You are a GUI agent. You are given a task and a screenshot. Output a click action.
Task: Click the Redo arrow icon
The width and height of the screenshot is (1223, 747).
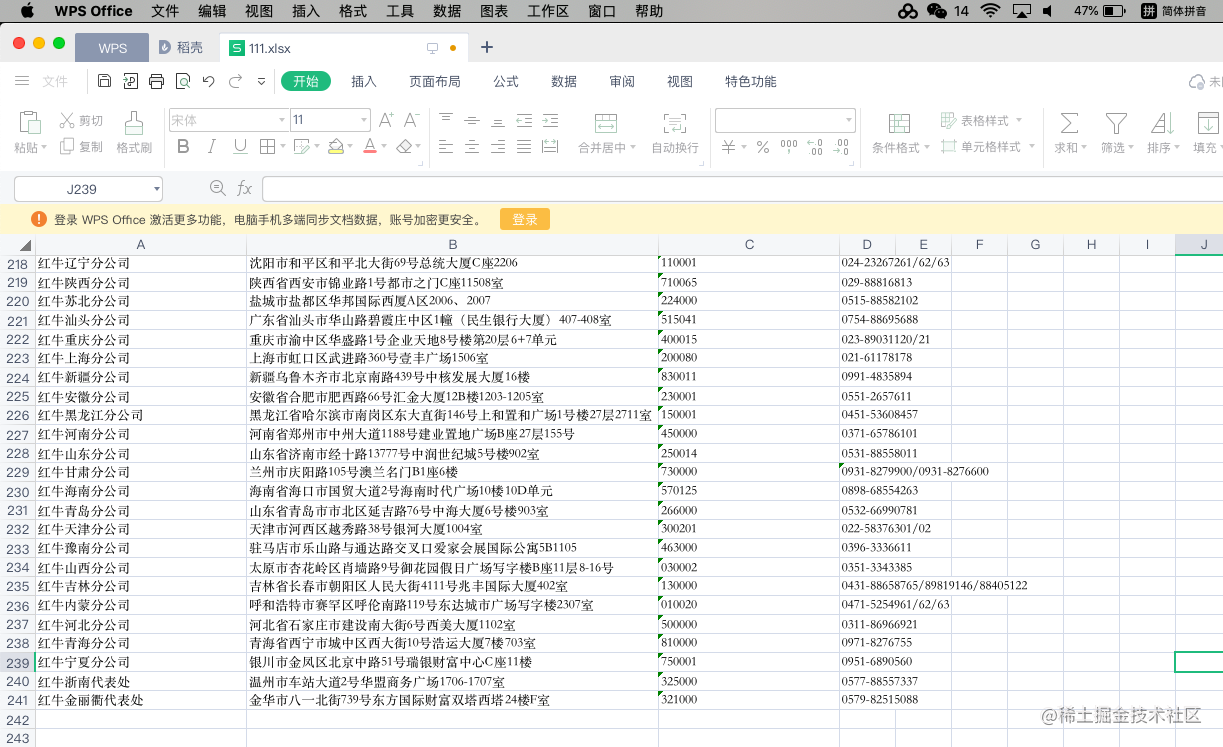point(235,81)
